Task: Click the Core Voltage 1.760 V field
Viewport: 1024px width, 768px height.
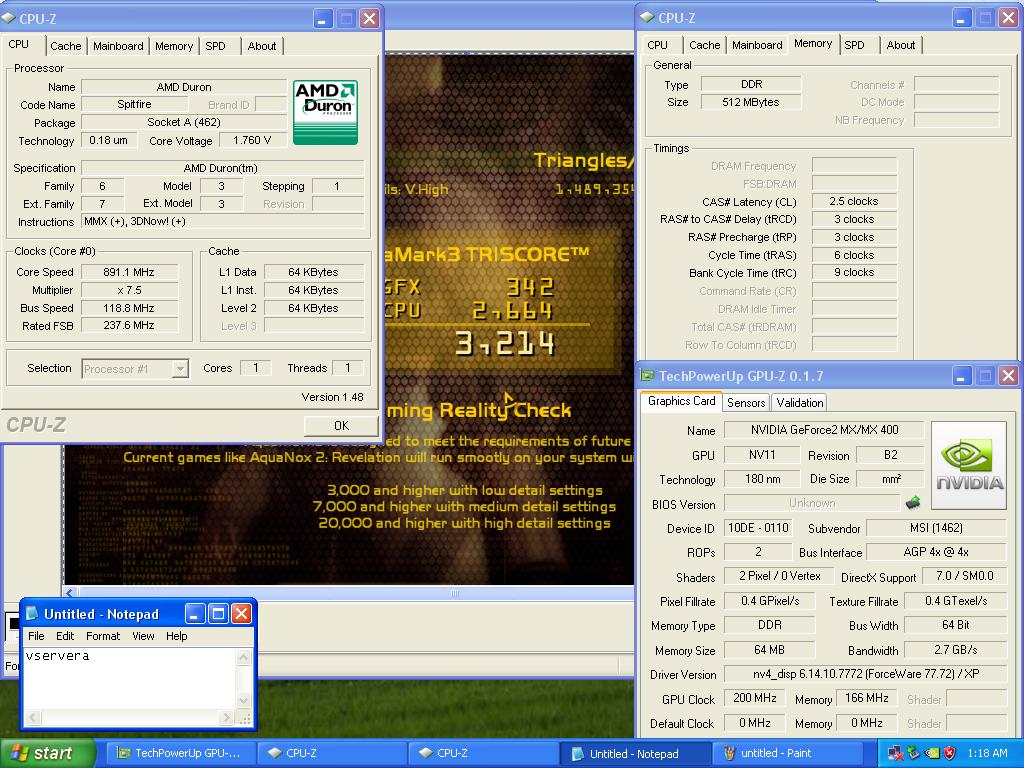Action: click(x=252, y=140)
